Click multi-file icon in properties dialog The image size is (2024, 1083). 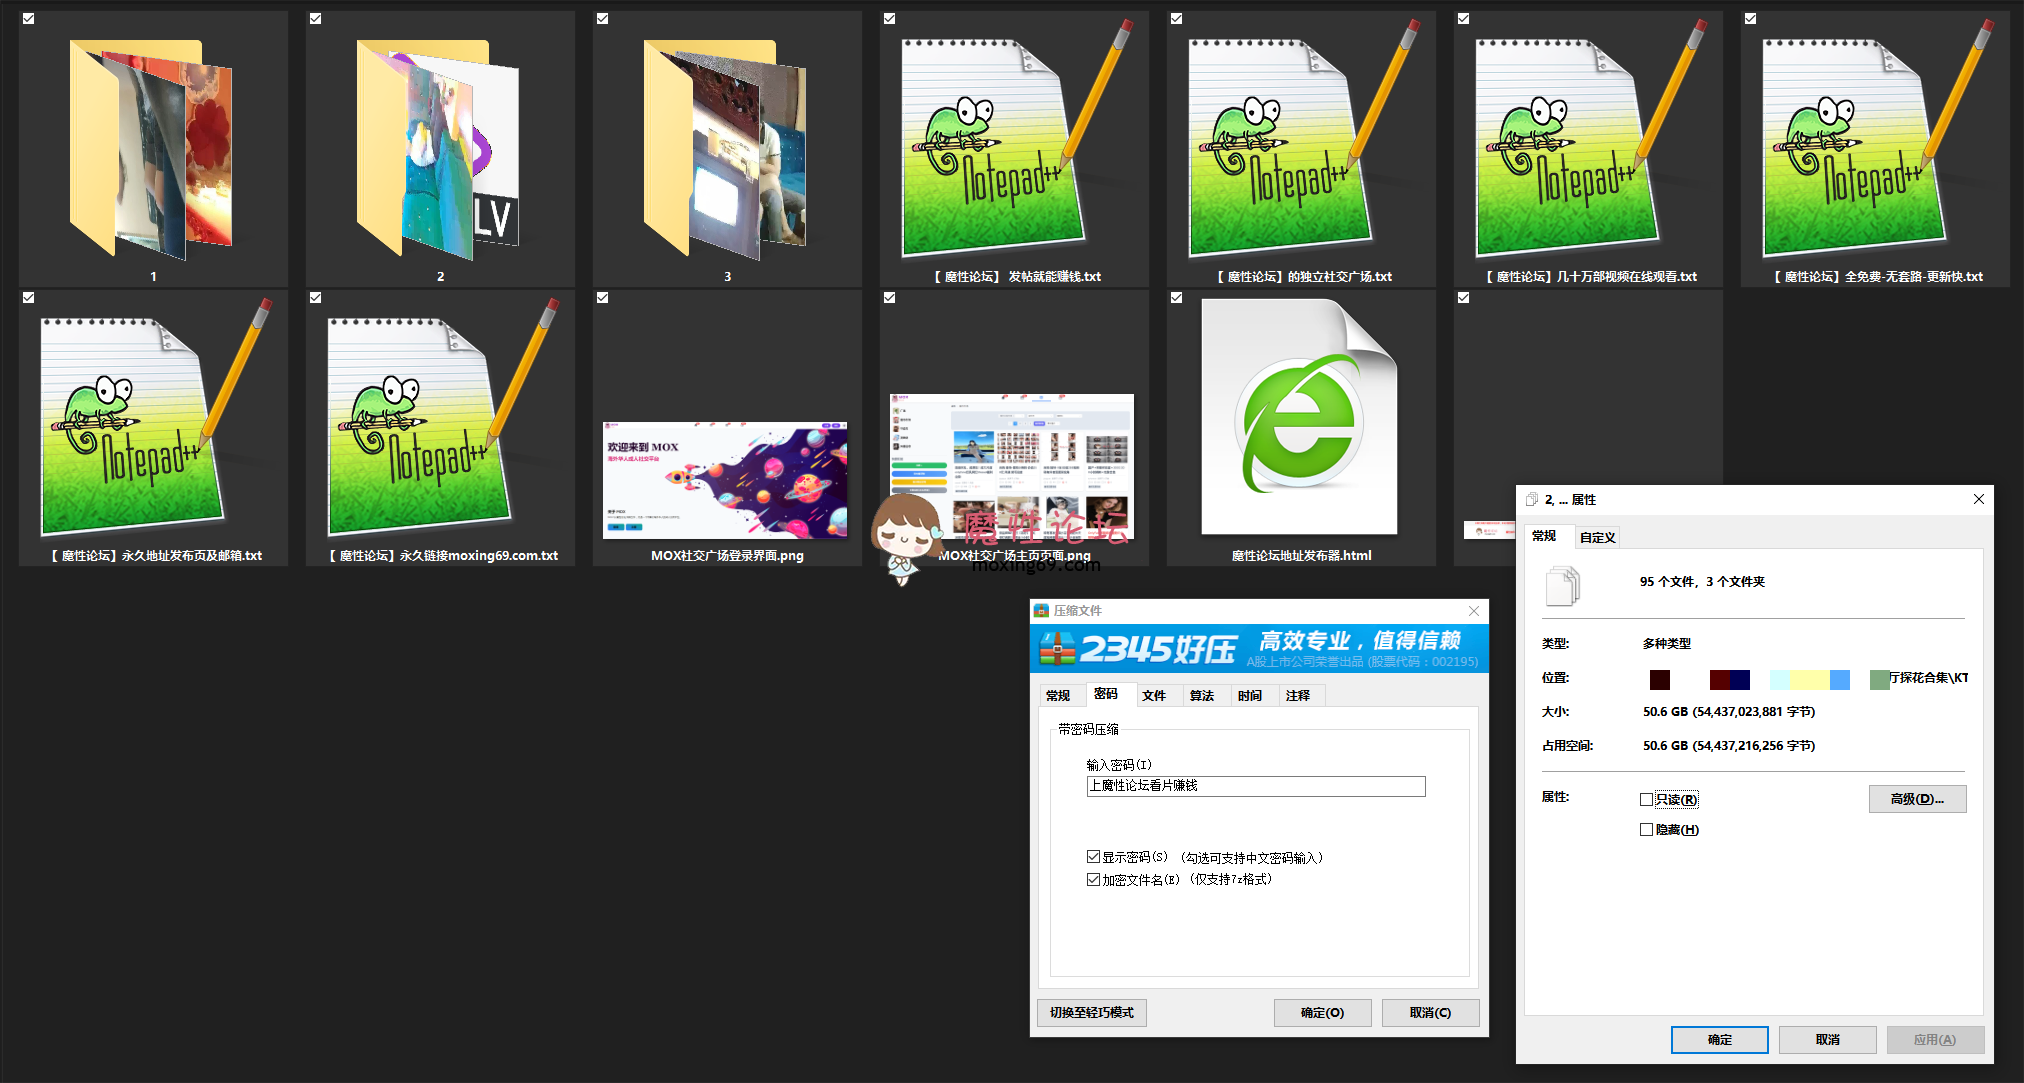pyautogui.click(x=1563, y=586)
